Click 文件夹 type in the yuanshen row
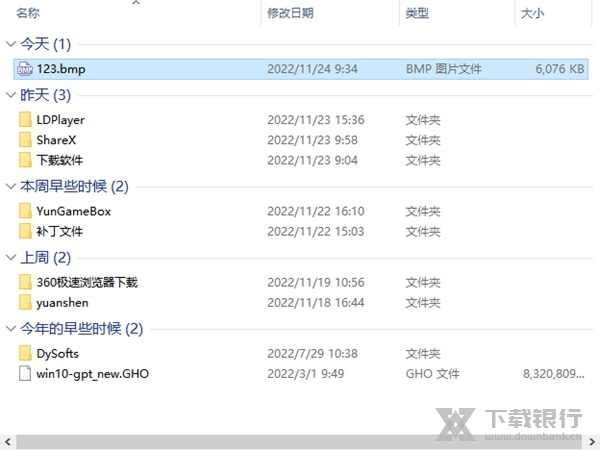600x450 pixels. tap(423, 303)
